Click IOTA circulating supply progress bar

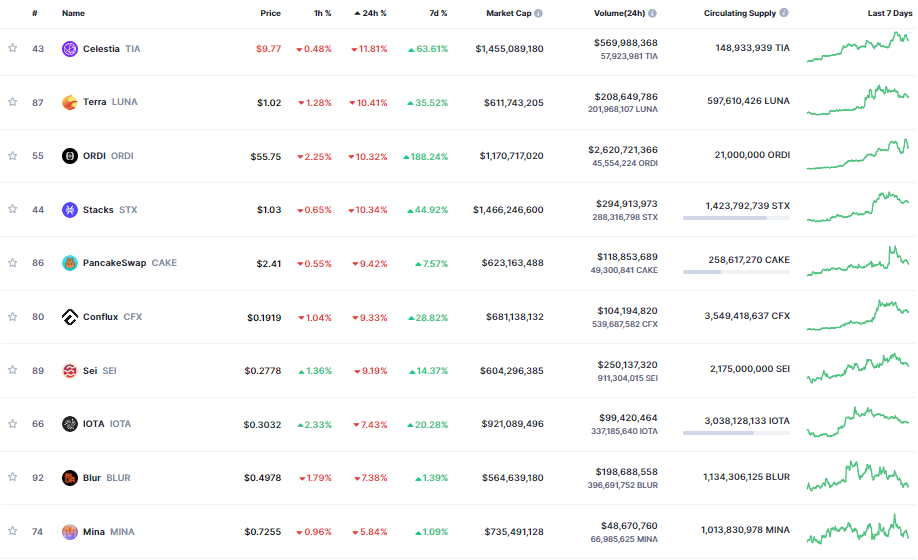[x=736, y=433]
